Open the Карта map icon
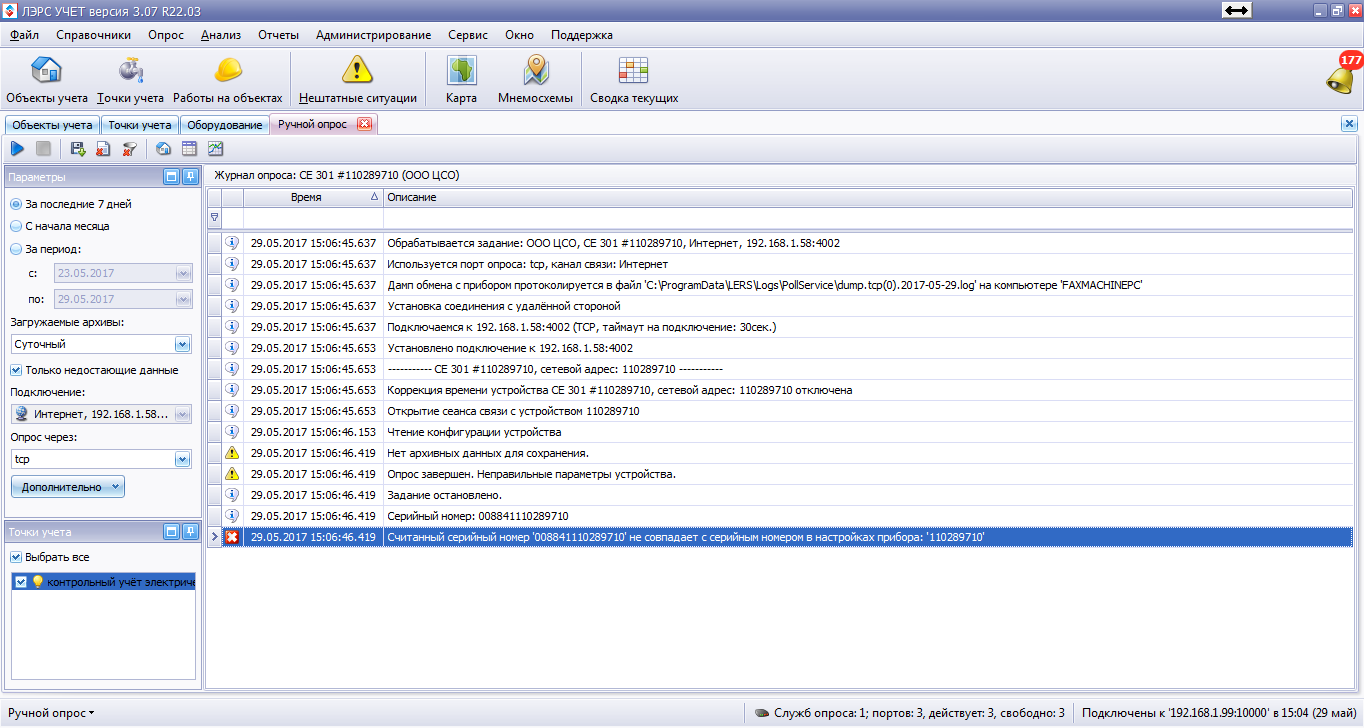The width and height of the screenshot is (1364, 728). point(461,79)
